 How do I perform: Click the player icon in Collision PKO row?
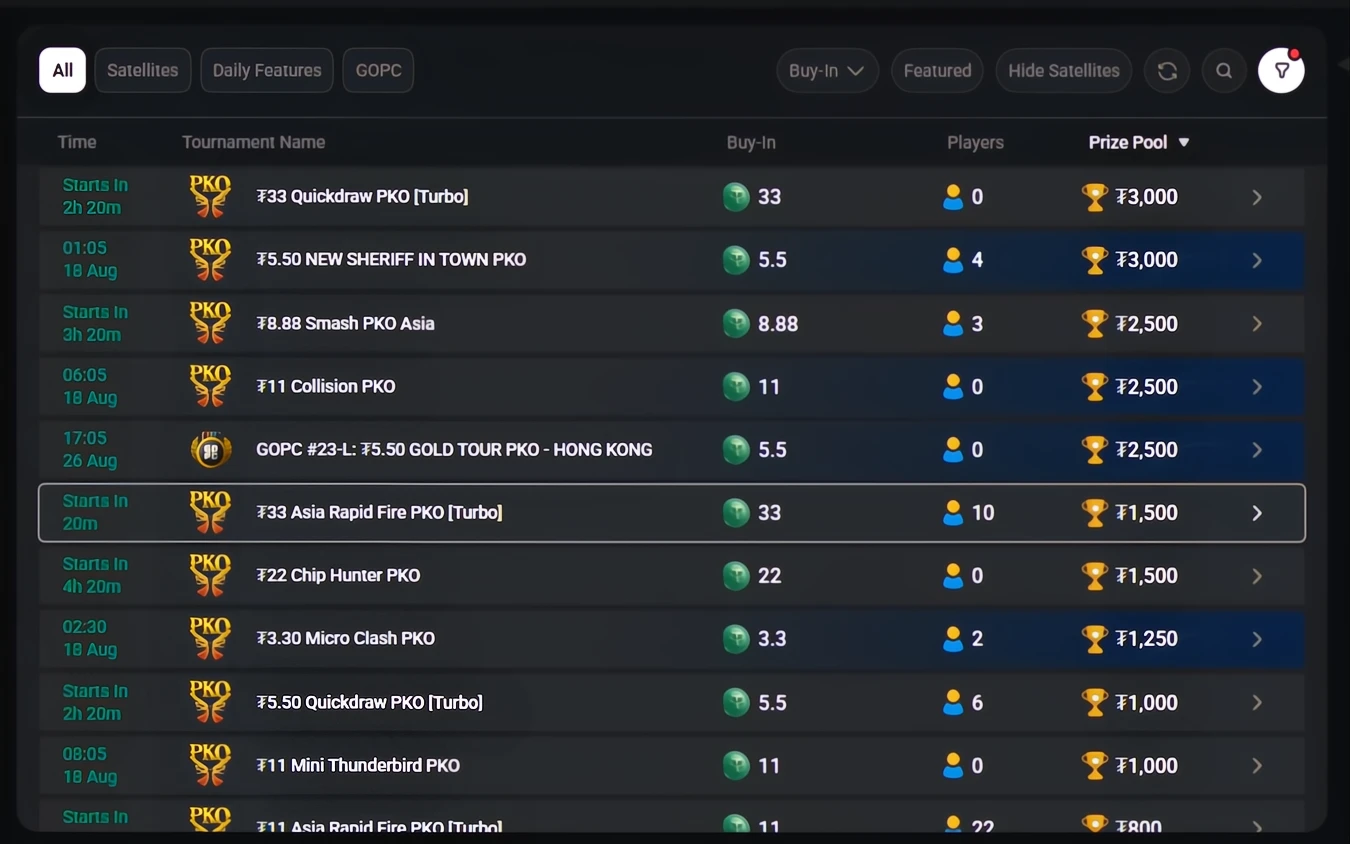(x=953, y=387)
